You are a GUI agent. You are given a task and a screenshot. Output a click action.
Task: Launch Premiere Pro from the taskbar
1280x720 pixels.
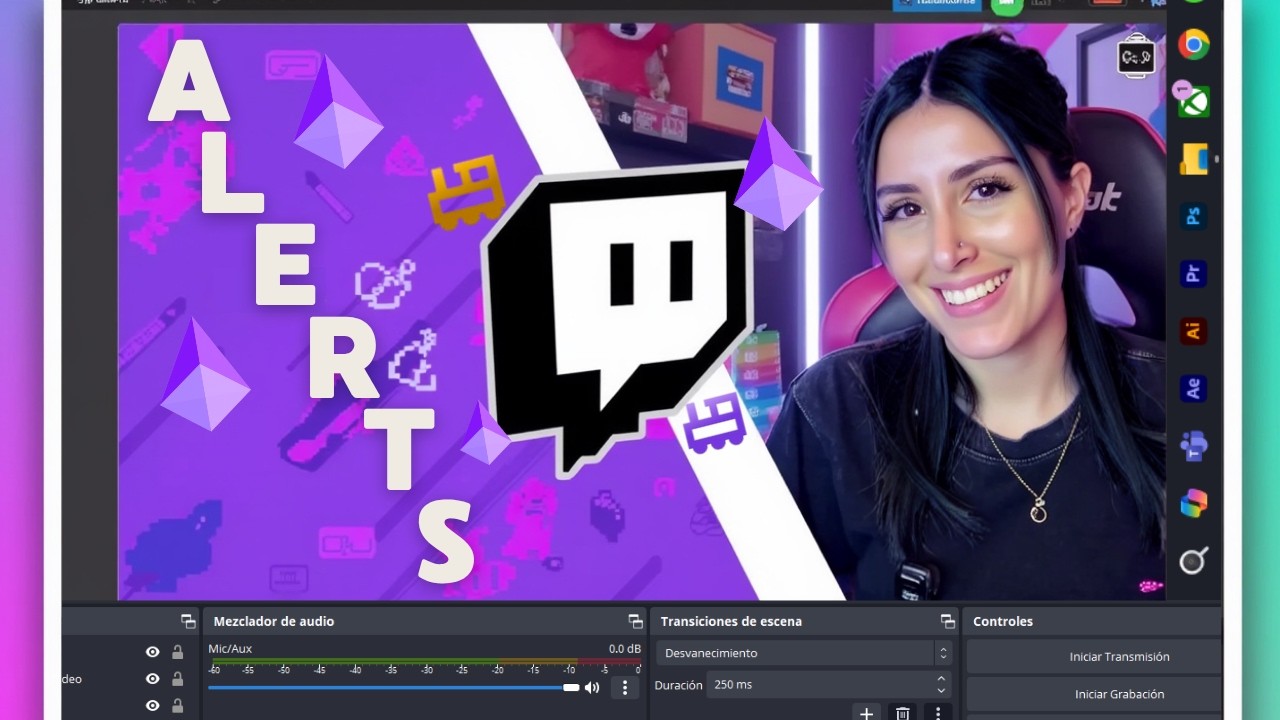(x=1193, y=273)
